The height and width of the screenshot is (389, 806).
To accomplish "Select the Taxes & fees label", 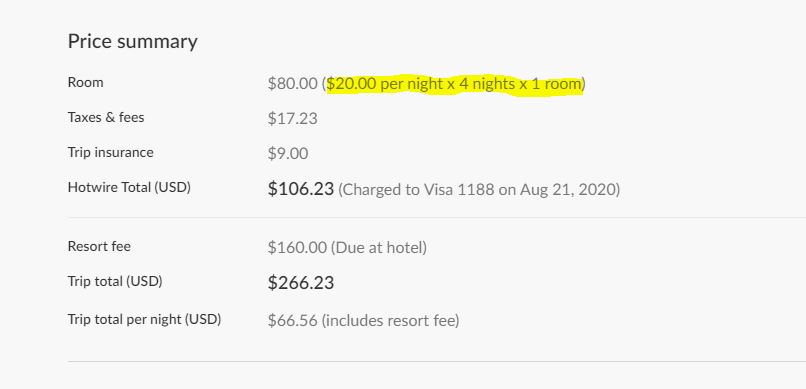I will click(x=106, y=117).
